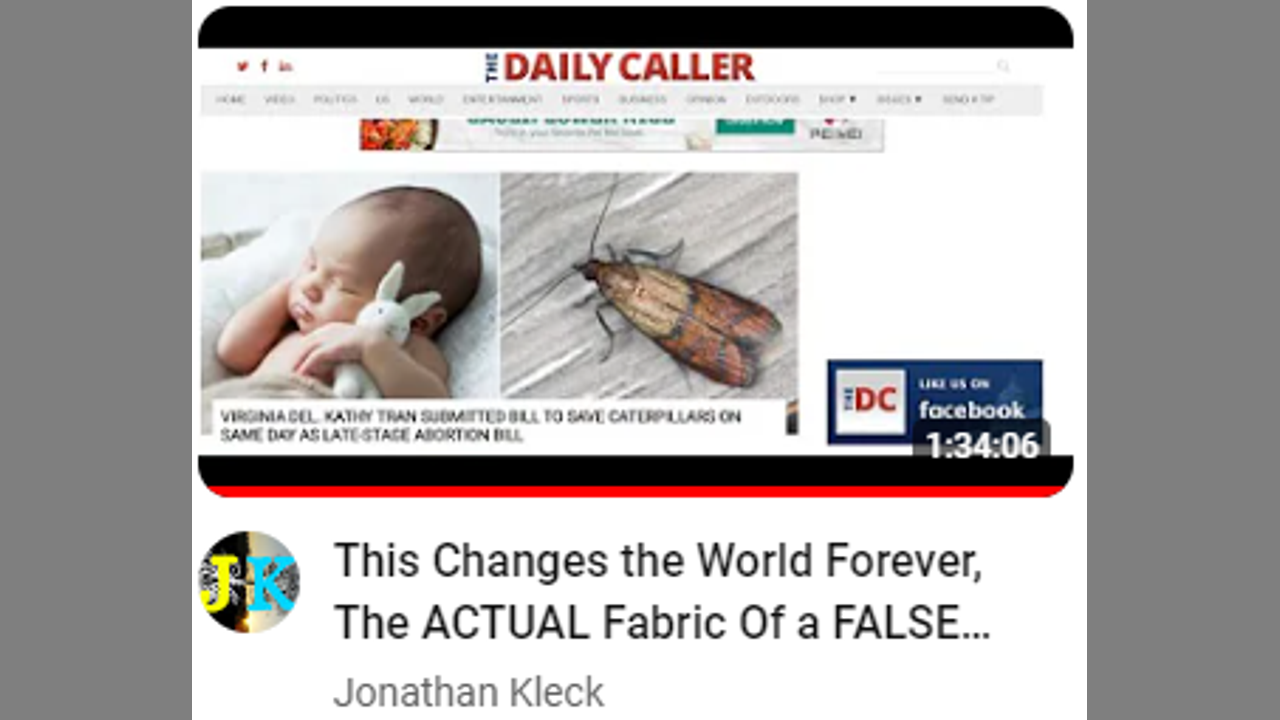Image resolution: width=1280 pixels, height=720 pixels.
Task: Select the HOME navigation item
Action: (231, 100)
